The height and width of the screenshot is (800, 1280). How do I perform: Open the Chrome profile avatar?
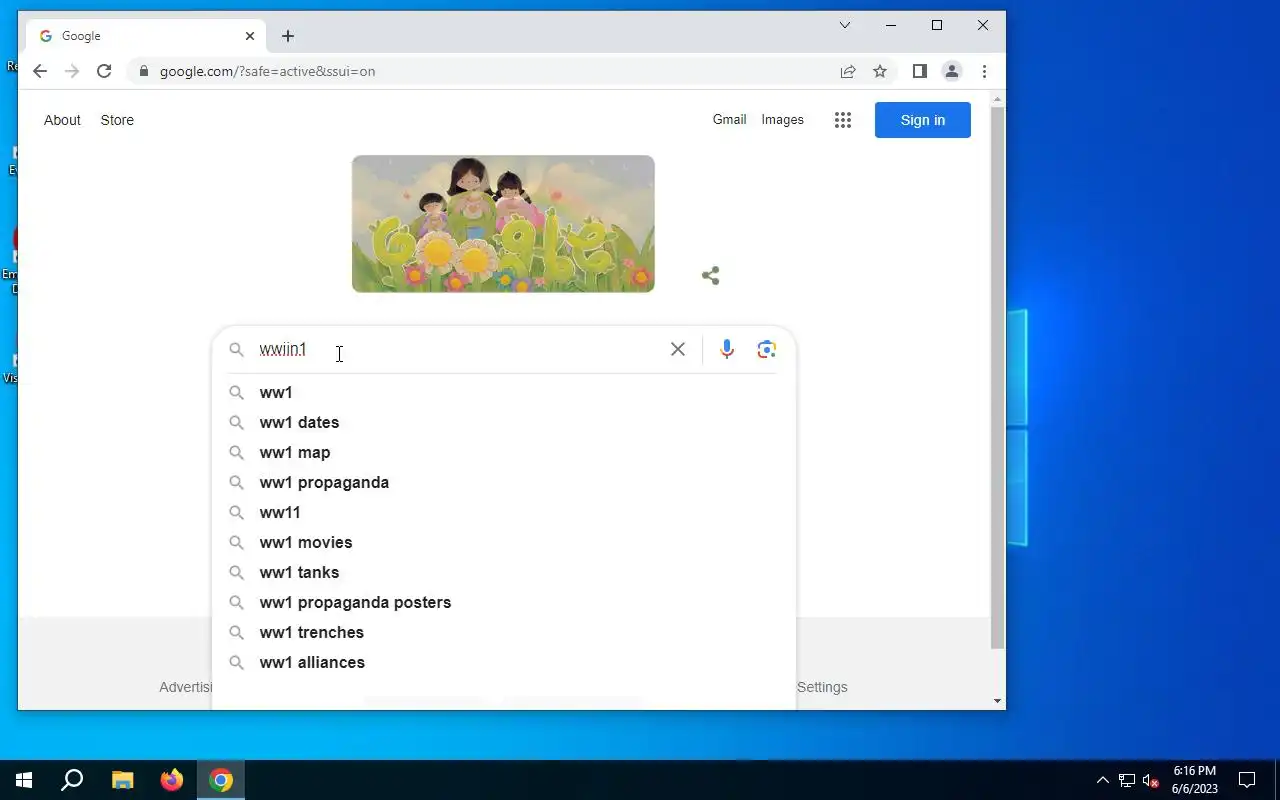tap(952, 71)
